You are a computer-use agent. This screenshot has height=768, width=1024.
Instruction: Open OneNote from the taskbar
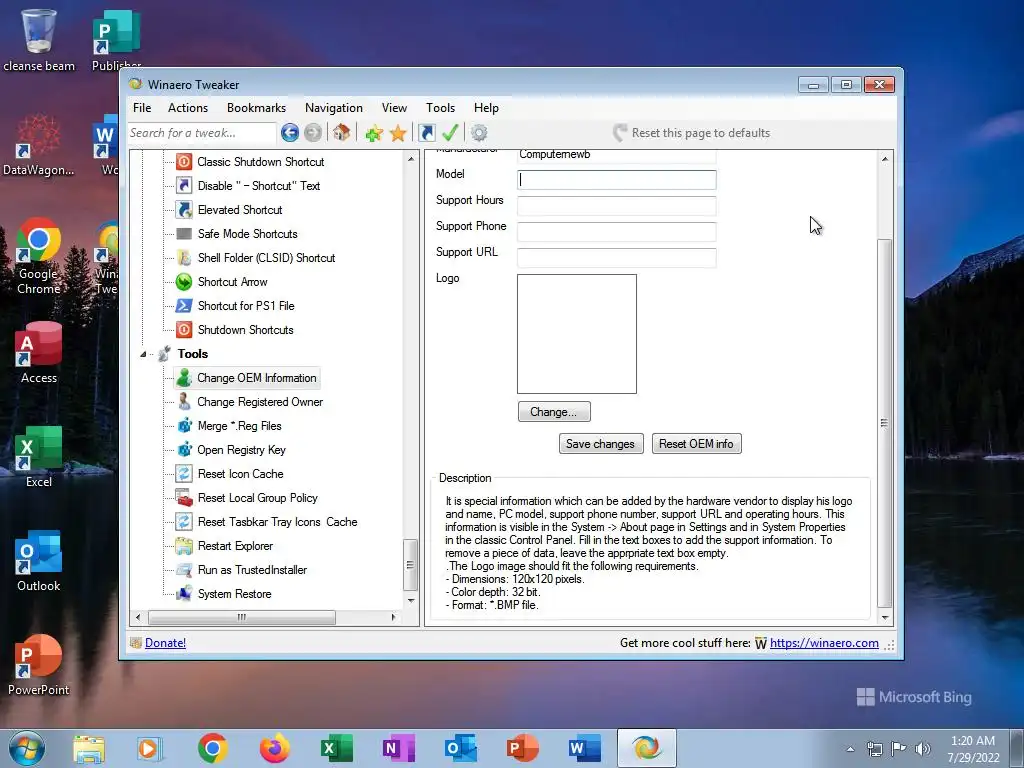coord(398,748)
